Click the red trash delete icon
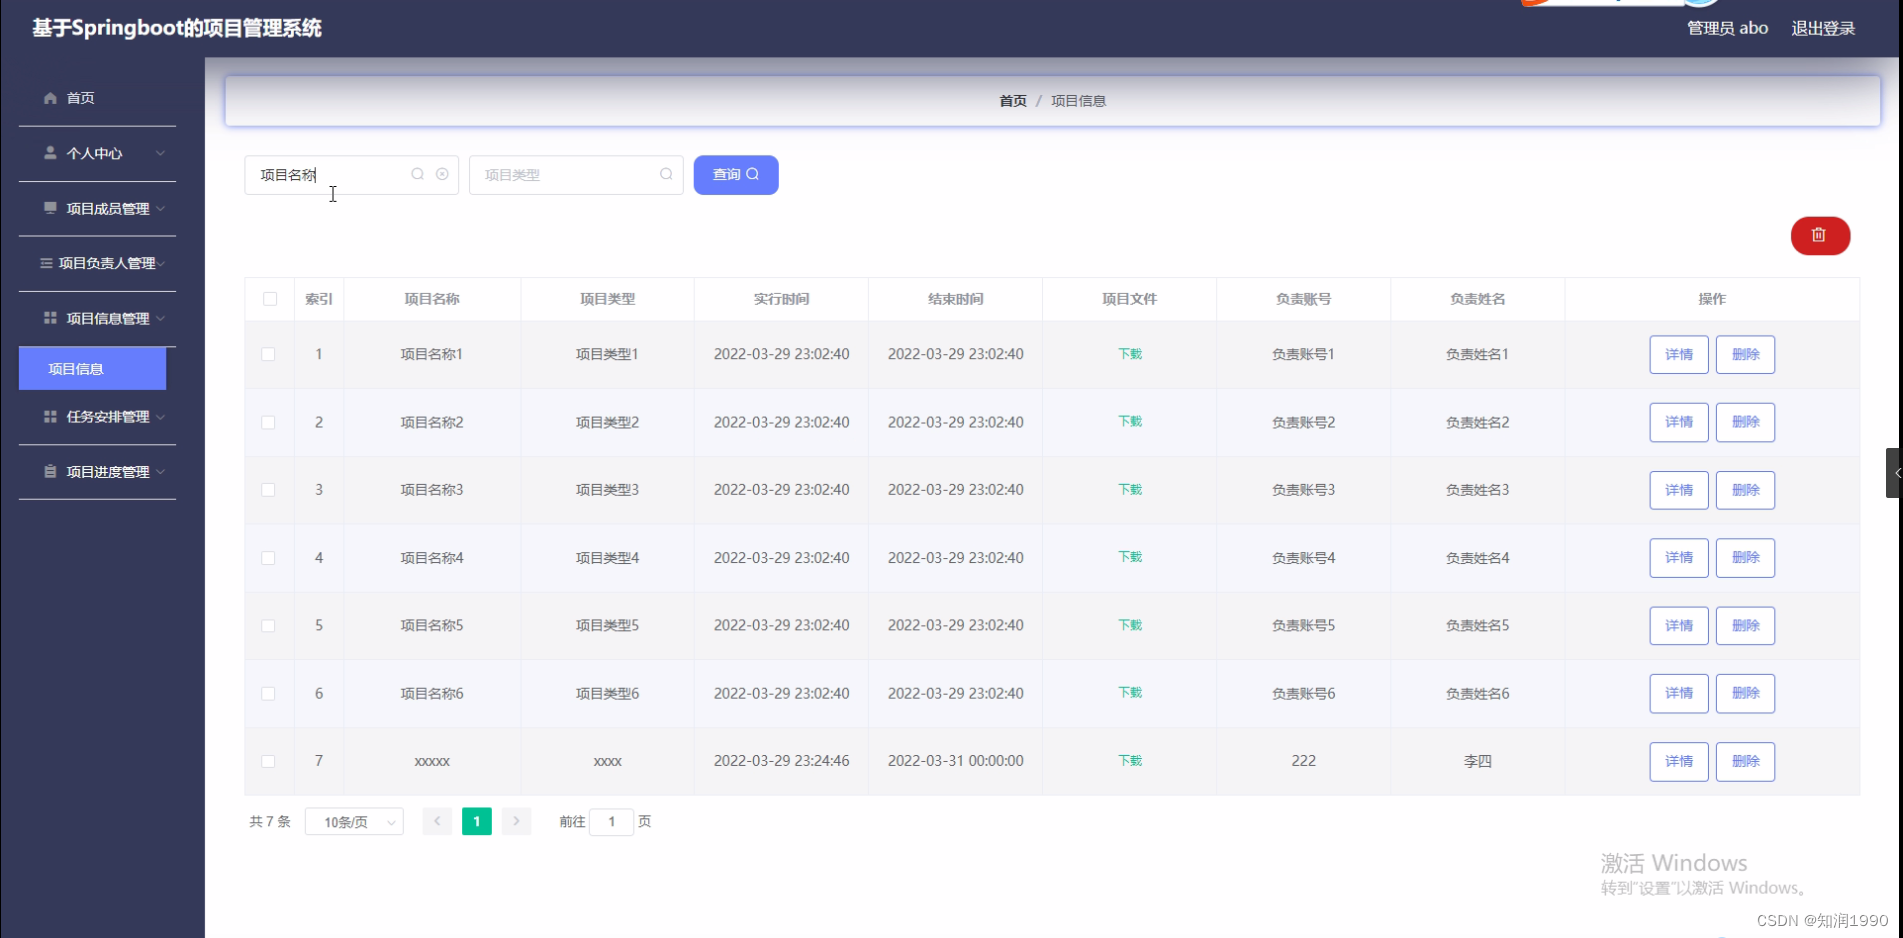 tap(1819, 236)
